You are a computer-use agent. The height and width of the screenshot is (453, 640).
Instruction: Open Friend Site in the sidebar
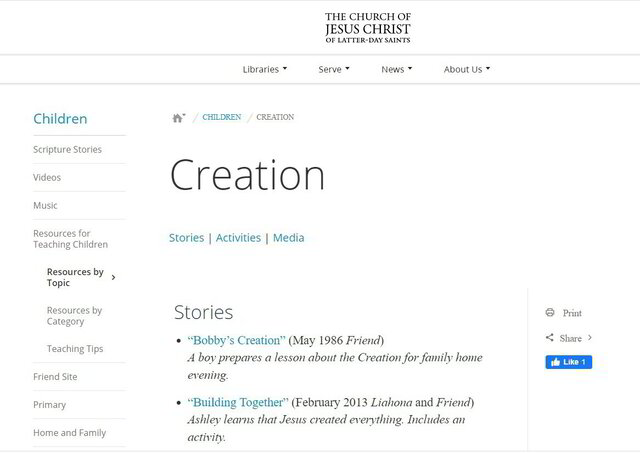55,377
